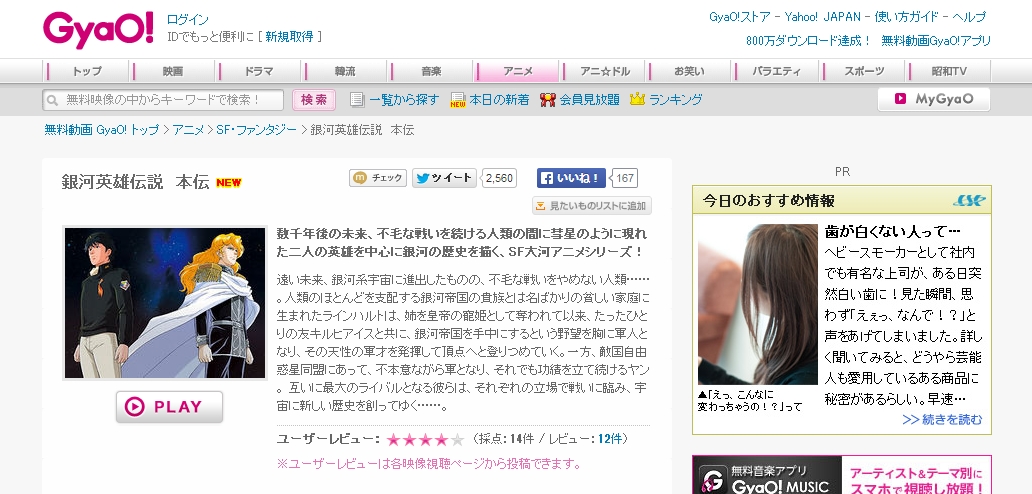Select the スポーツ navigation tab
Screen dimensions: 1032x494
864,71
